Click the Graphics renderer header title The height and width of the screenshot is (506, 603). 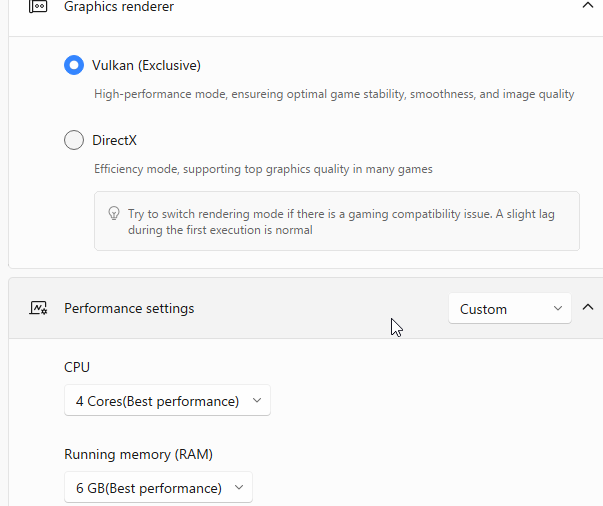[x=119, y=7]
